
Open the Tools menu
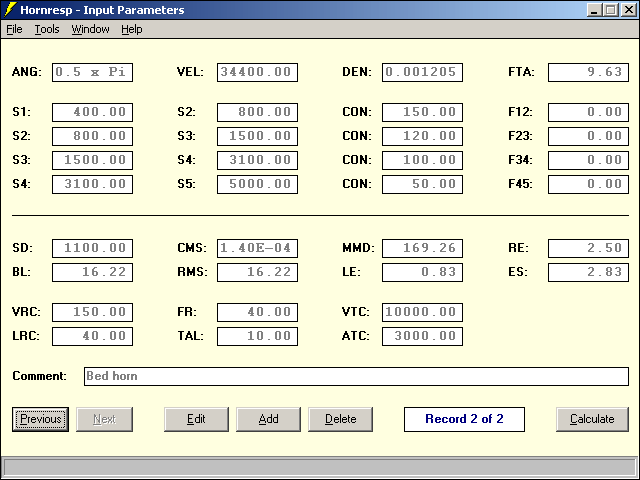(x=47, y=29)
